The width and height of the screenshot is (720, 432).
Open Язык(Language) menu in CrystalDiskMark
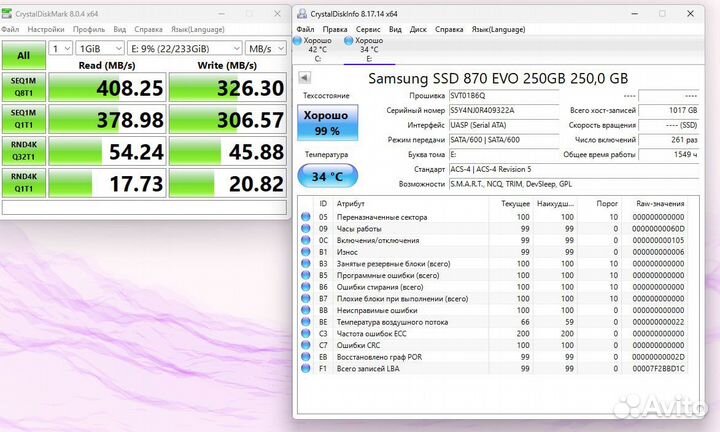tap(198, 29)
